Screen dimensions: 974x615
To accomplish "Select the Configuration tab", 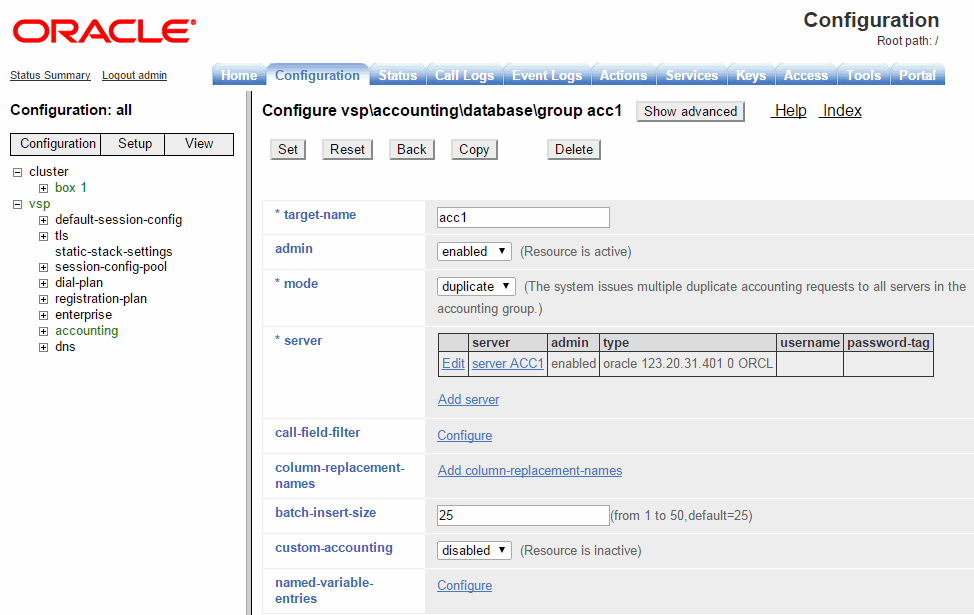I will (317, 75).
